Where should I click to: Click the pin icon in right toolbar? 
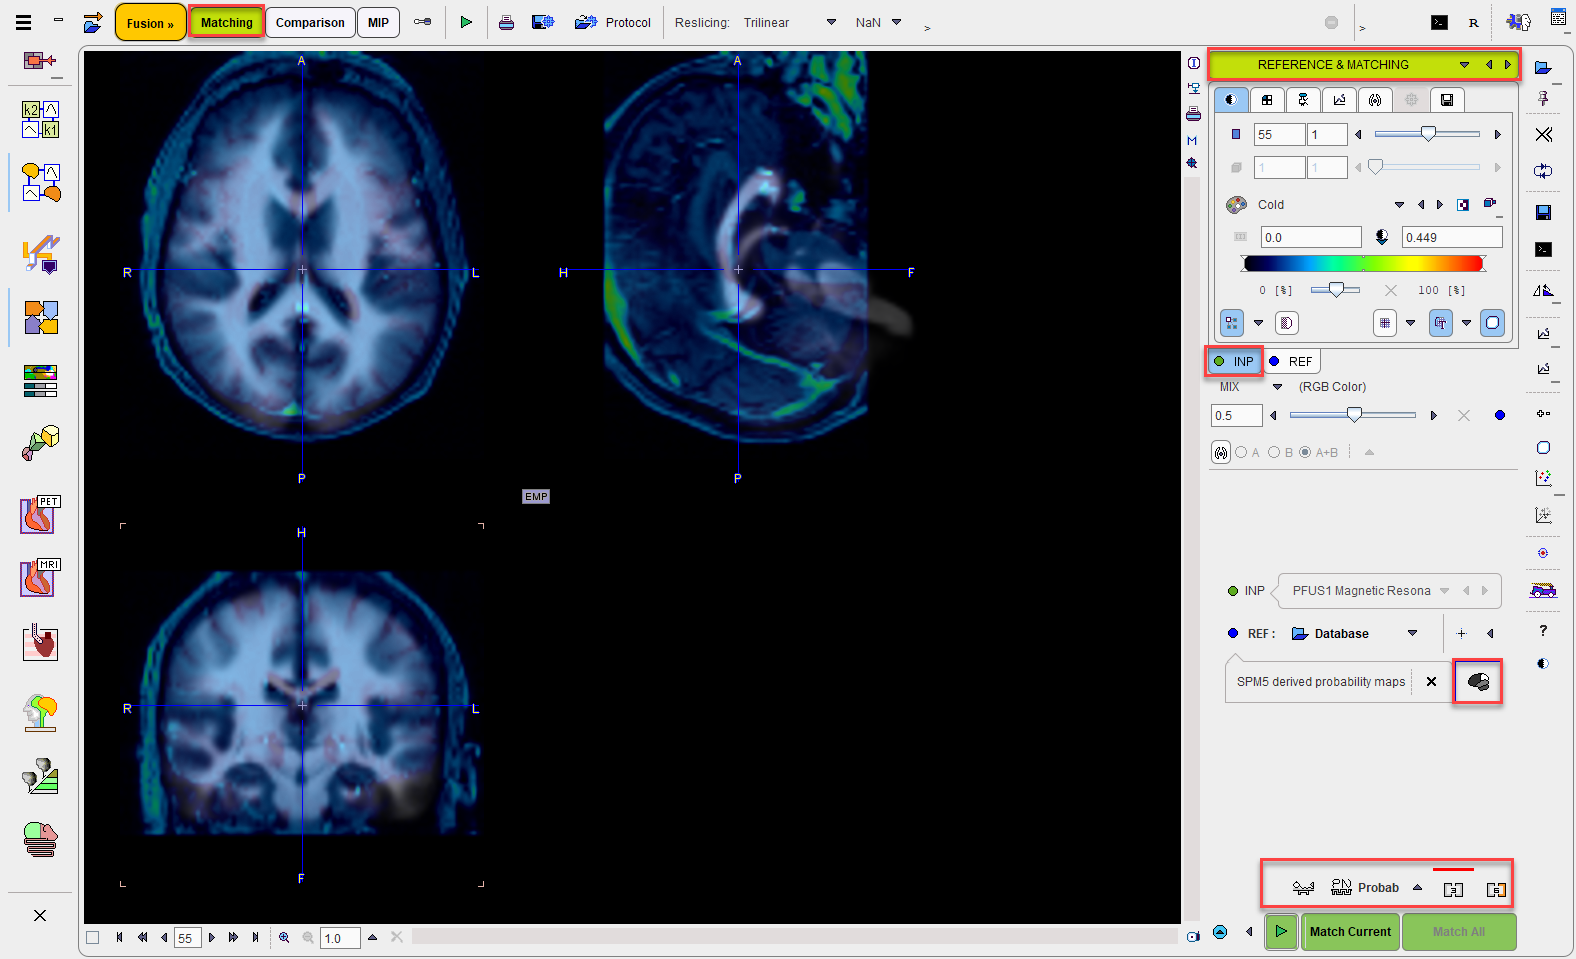(x=1543, y=98)
